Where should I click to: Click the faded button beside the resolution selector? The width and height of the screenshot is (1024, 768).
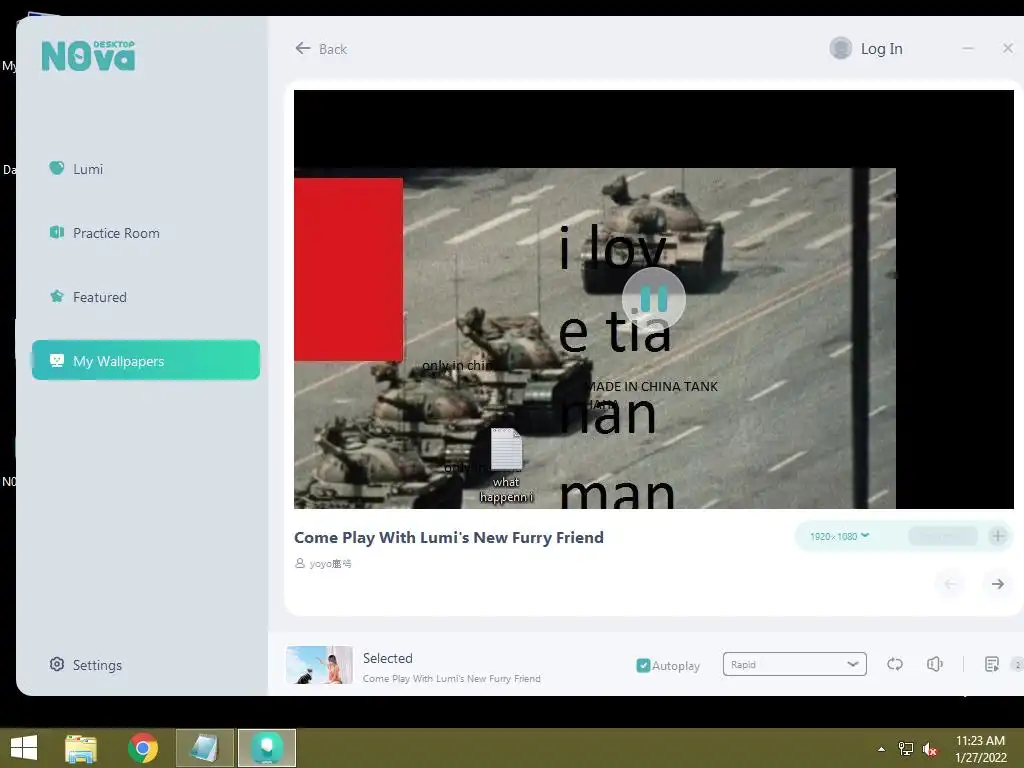pyautogui.click(x=942, y=536)
